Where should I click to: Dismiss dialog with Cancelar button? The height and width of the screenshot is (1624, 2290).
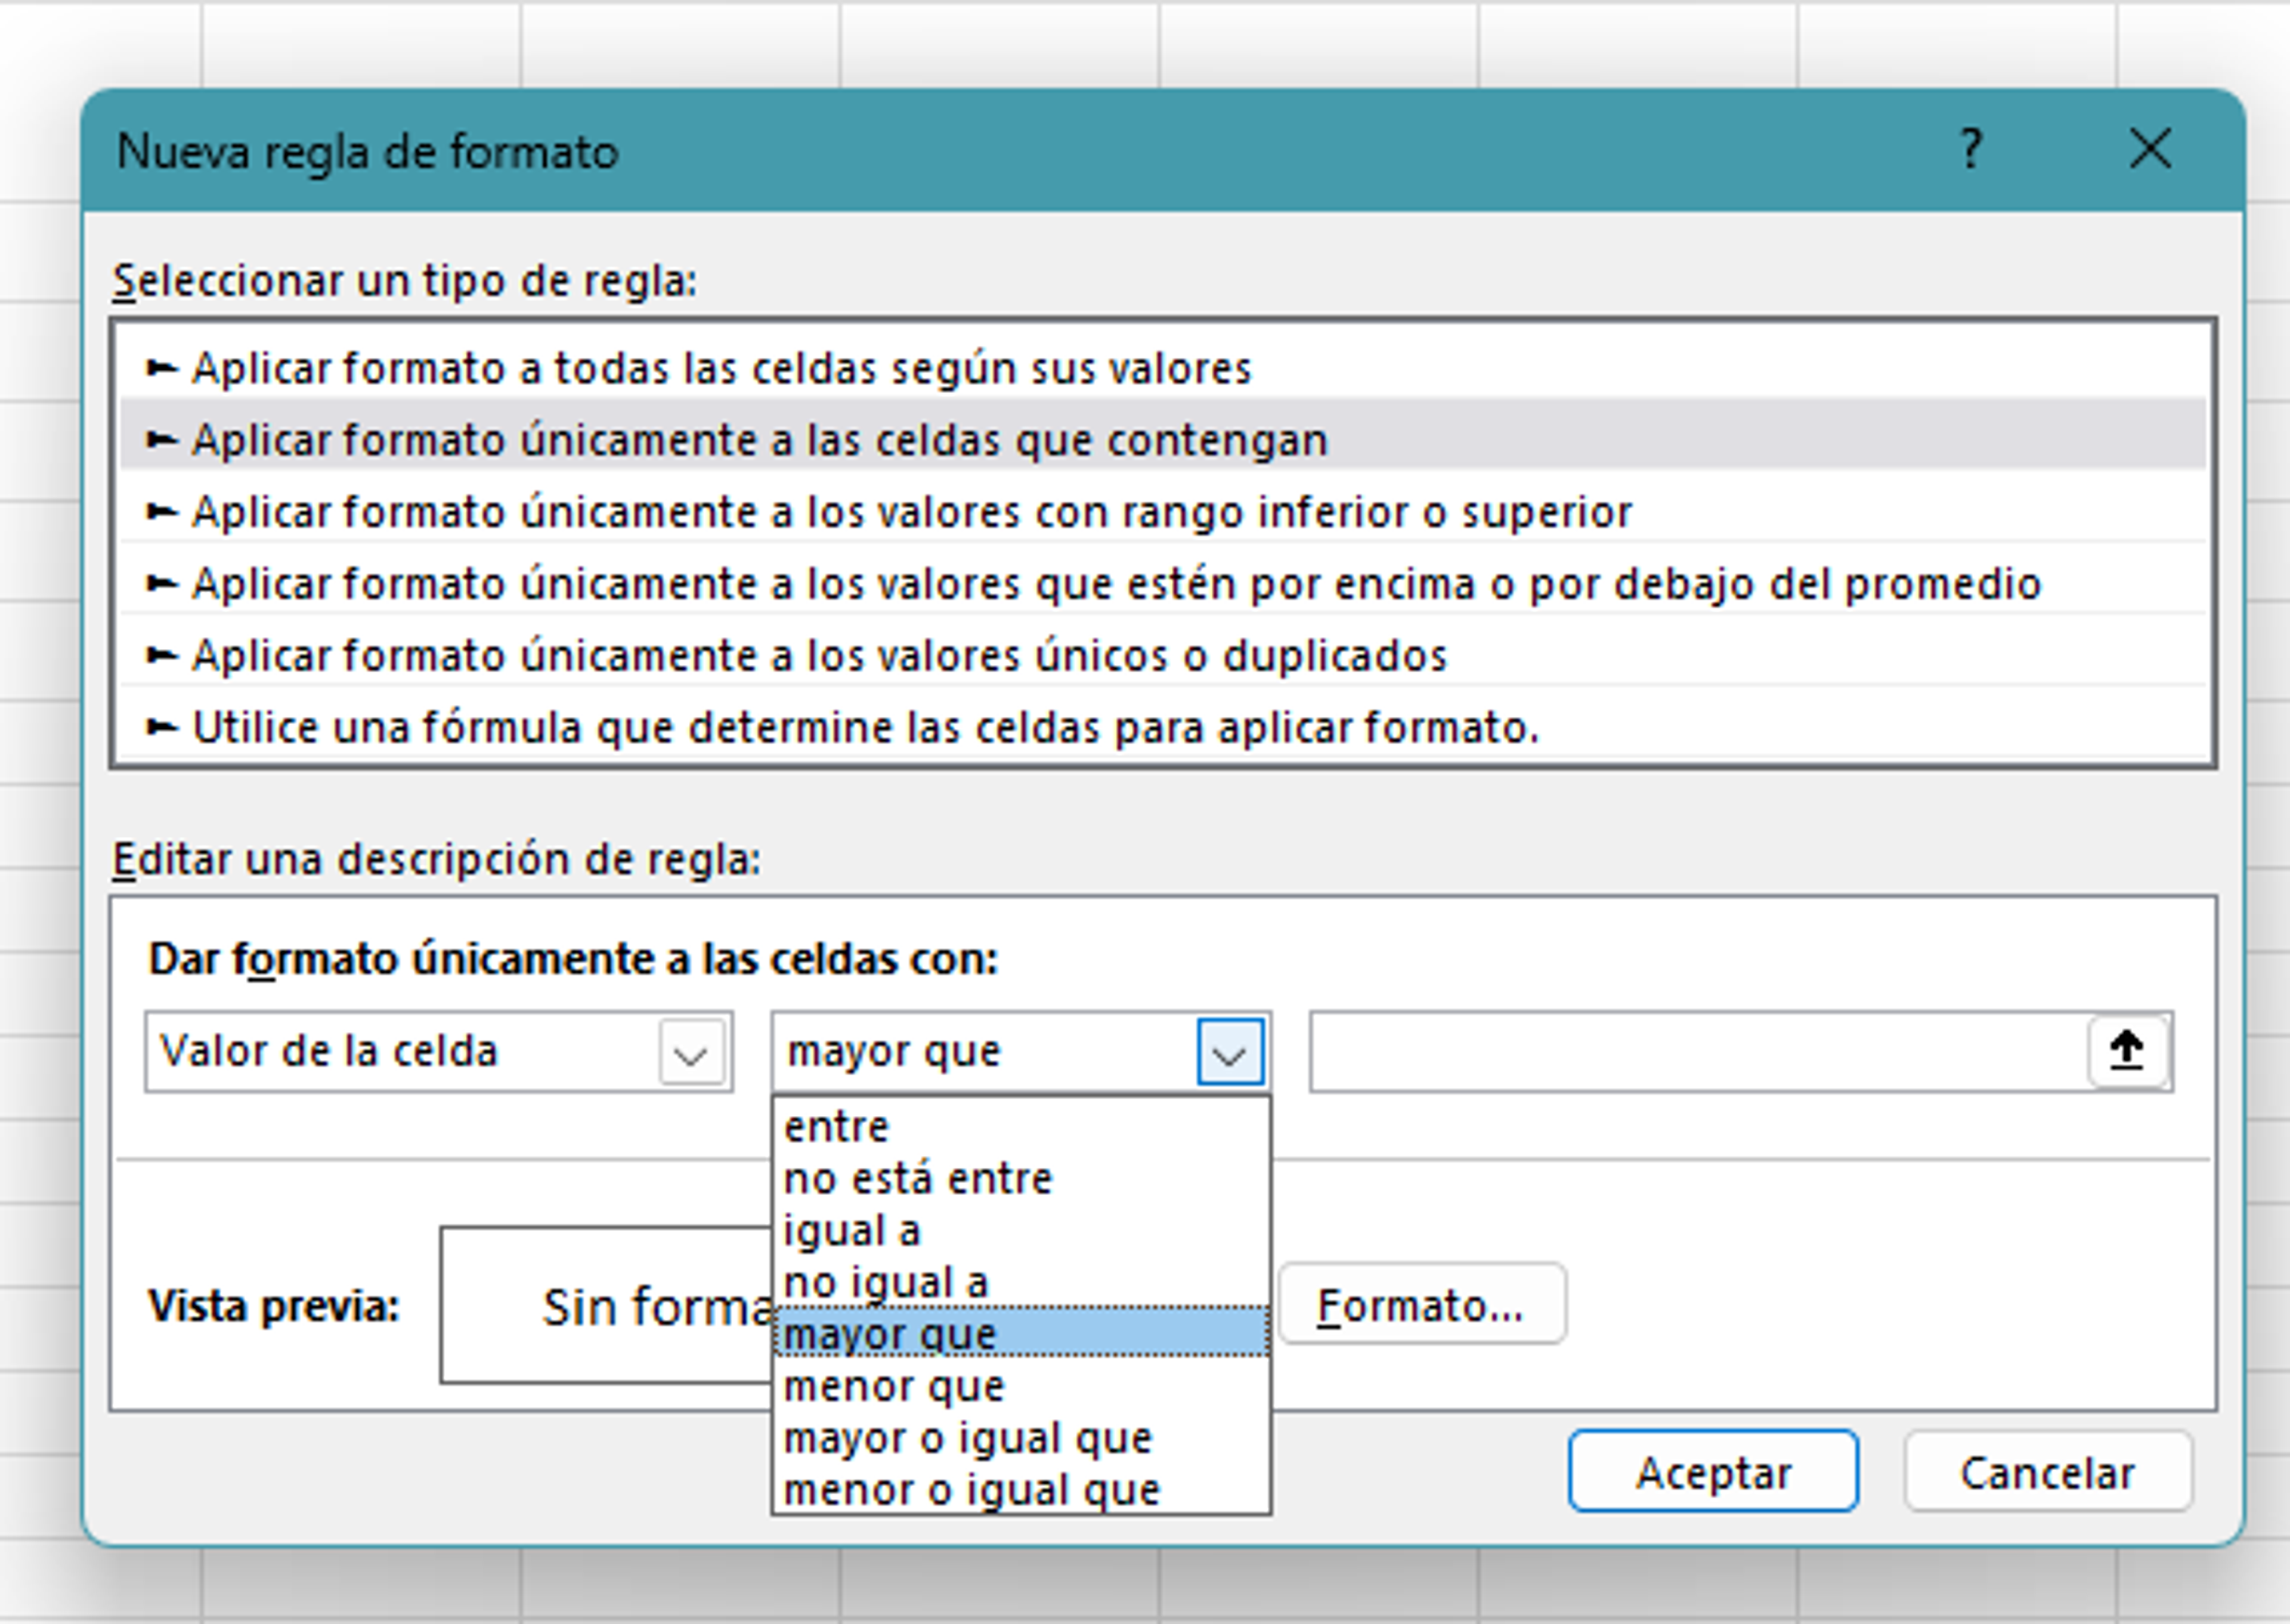pyautogui.click(x=2048, y=1472)
